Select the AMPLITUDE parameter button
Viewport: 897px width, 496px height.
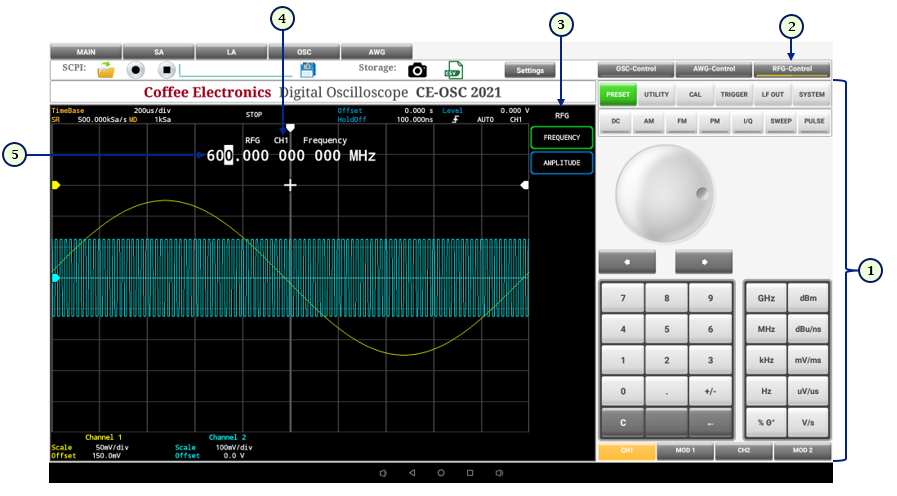coord(561,162)
